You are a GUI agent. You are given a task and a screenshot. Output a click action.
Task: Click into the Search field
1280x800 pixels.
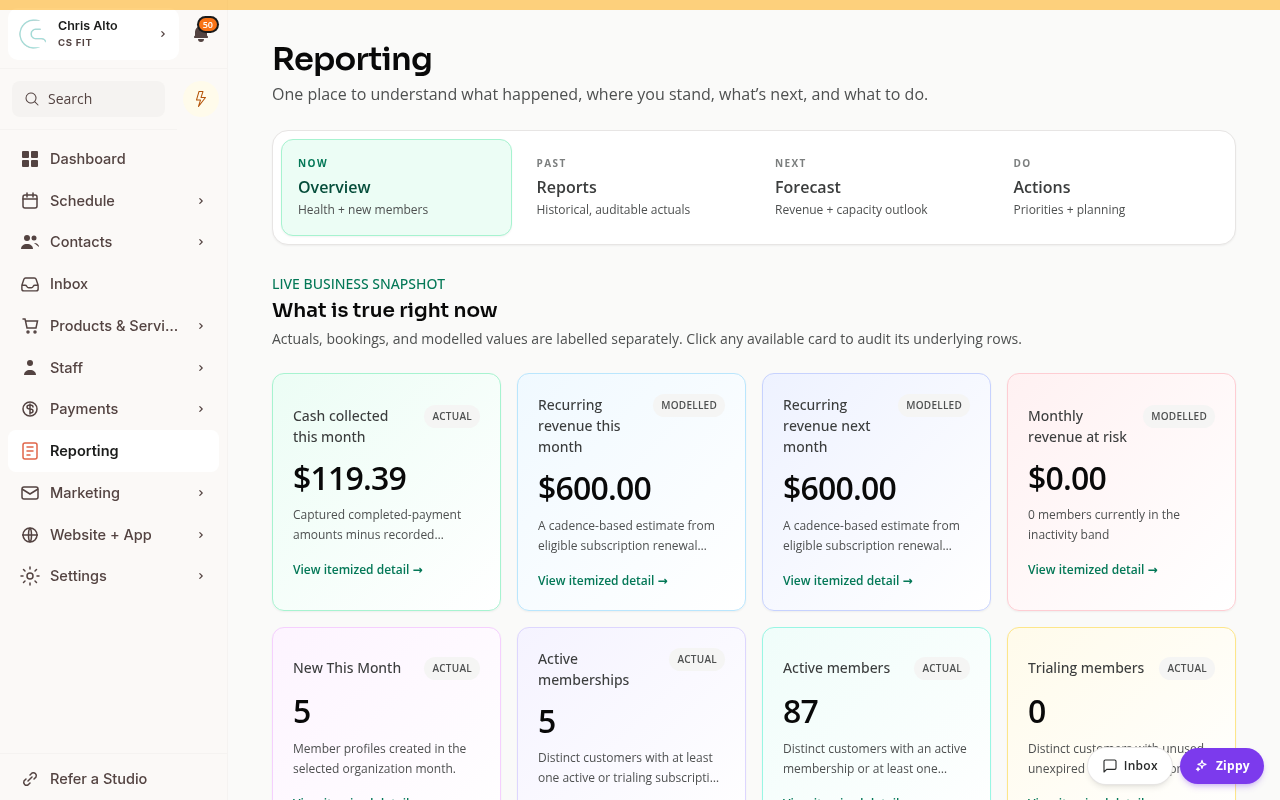click(88, 99)
